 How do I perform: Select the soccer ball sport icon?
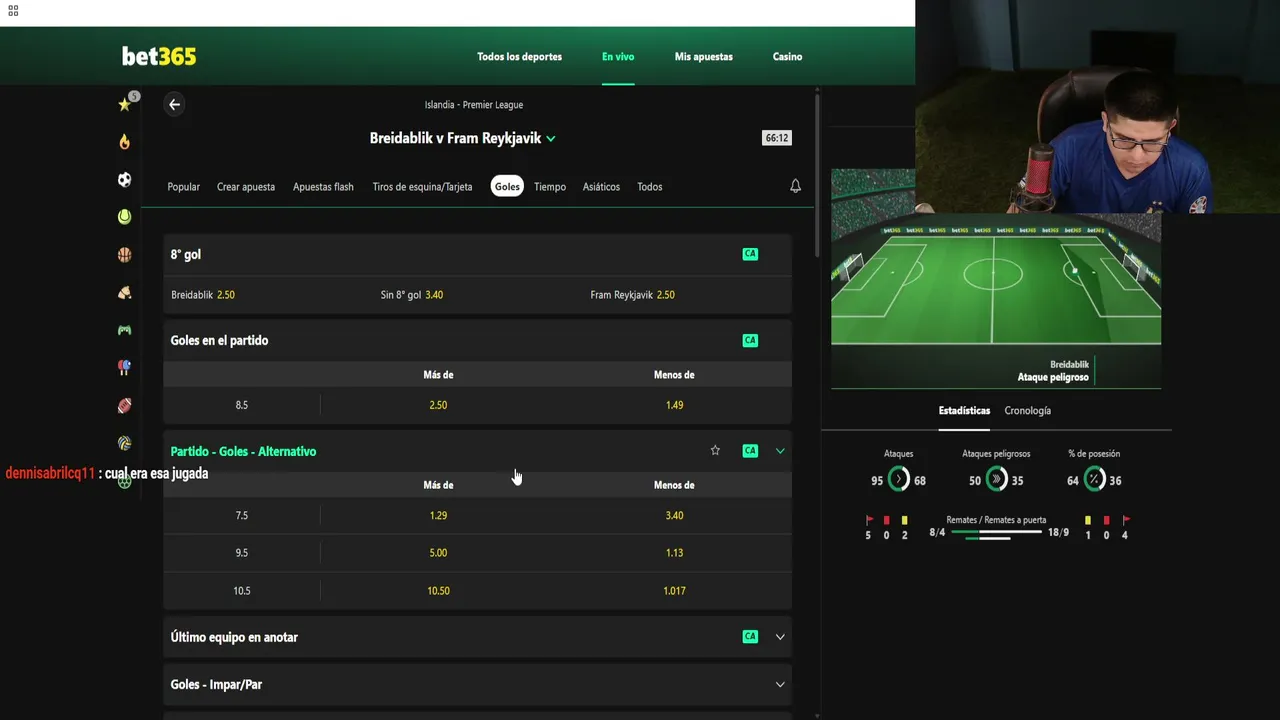124,180
